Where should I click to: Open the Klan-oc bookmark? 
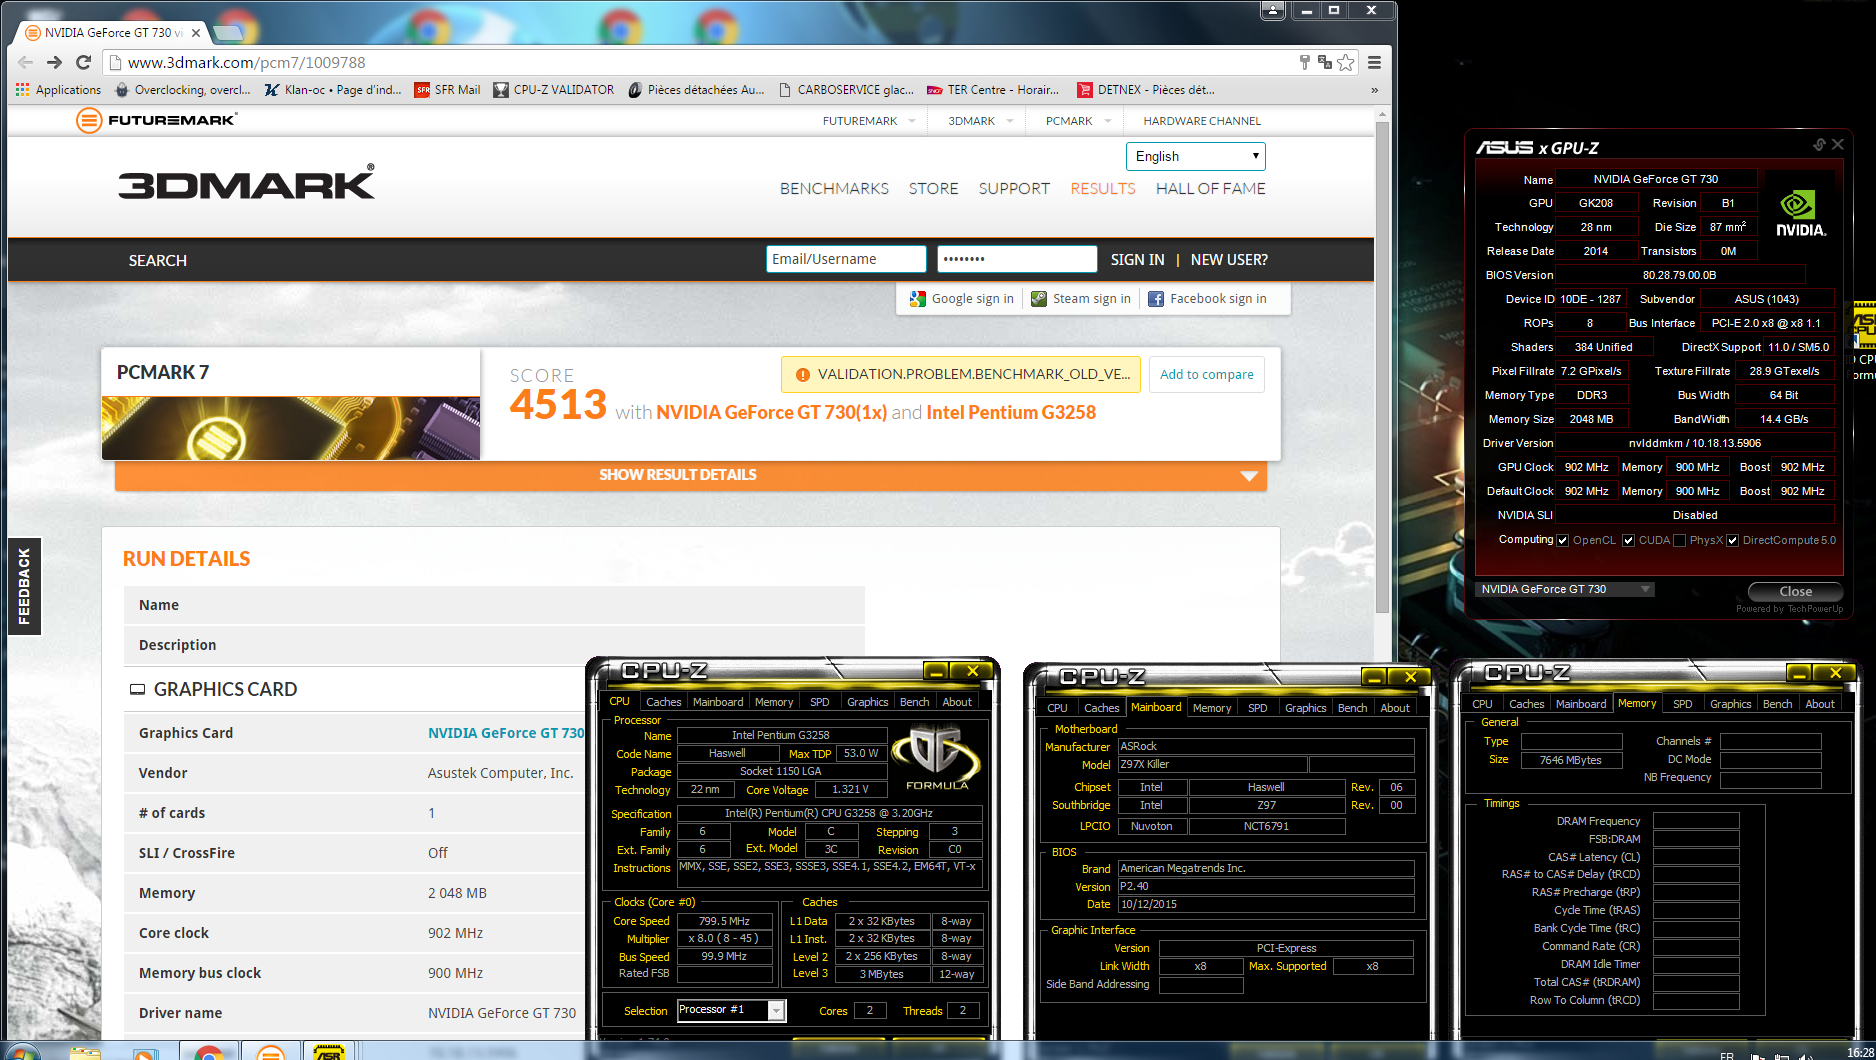(333, 90)
